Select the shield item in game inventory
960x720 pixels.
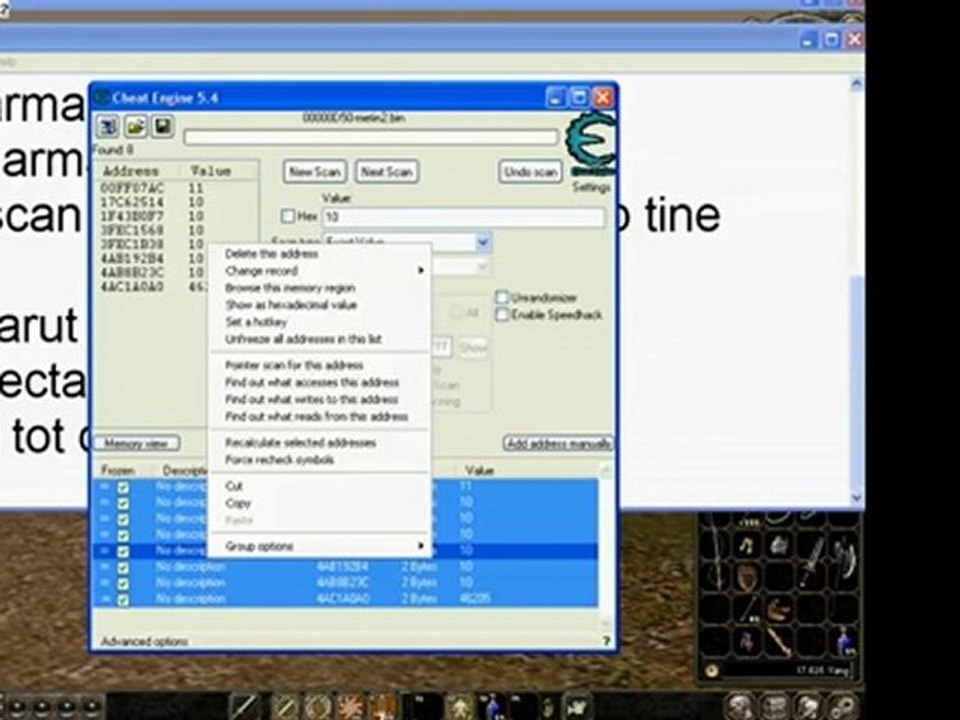click(x=746, y=577)
